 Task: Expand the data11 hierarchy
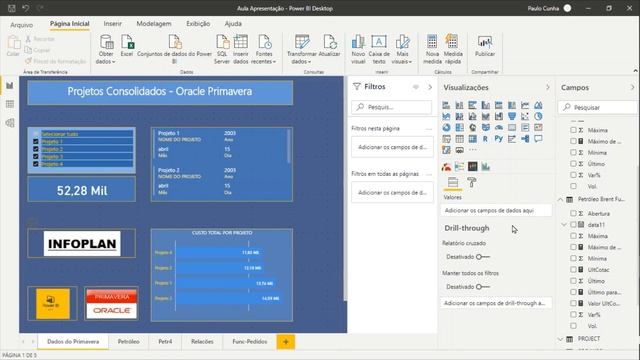564,224
